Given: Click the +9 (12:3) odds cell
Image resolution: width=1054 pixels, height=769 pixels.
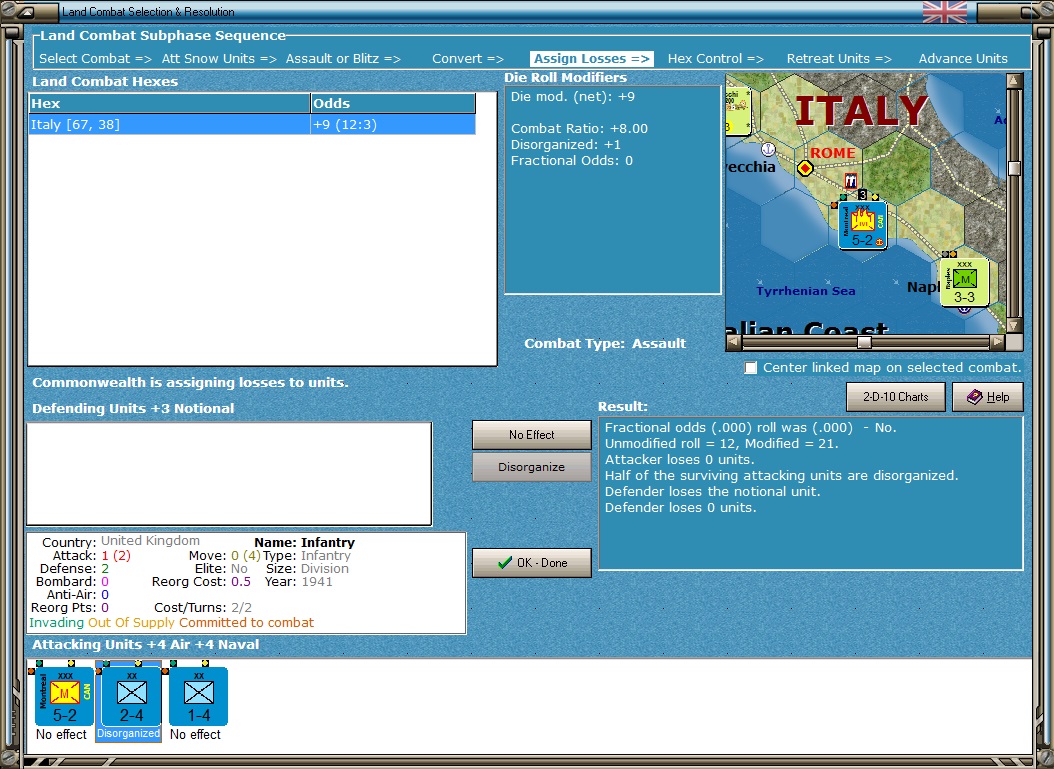Looking at the screenshot, I should coord(393,124).
